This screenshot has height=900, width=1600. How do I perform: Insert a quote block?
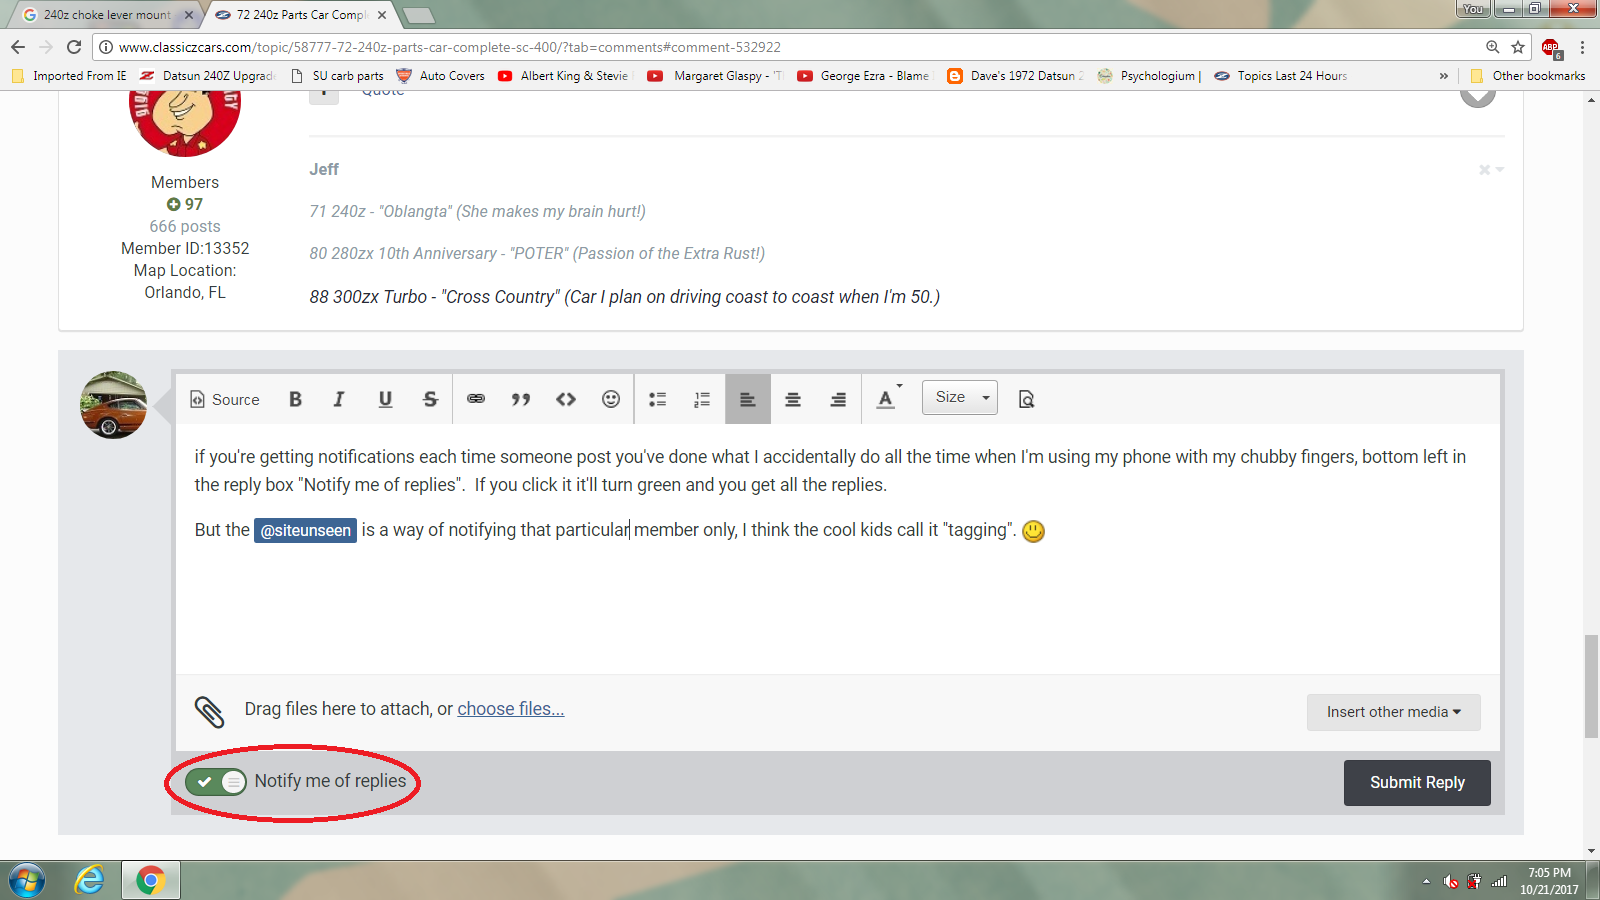pyautogui.click(x=521, y=399)
